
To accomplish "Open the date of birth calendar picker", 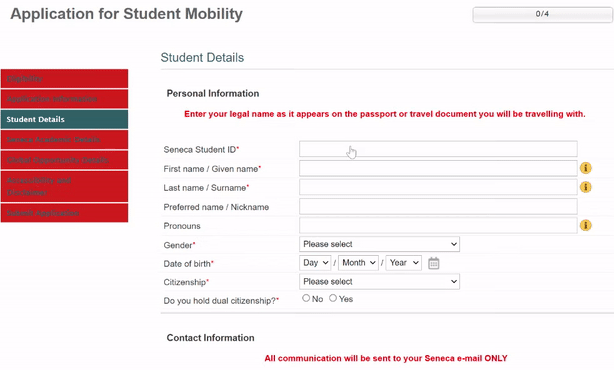I will click(433, 263).
